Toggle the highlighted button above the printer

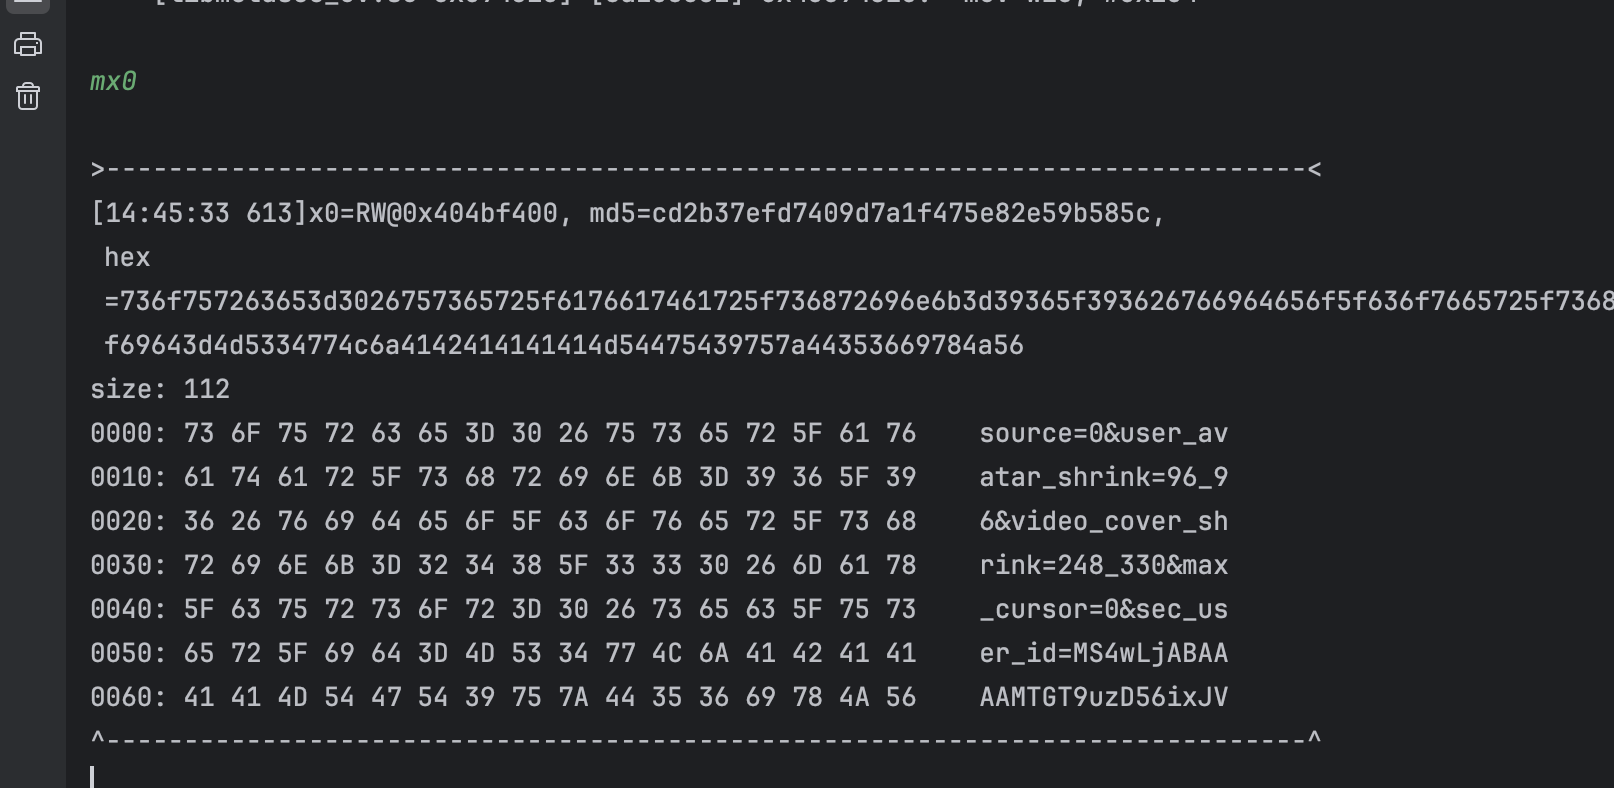[x=28, y=3]
